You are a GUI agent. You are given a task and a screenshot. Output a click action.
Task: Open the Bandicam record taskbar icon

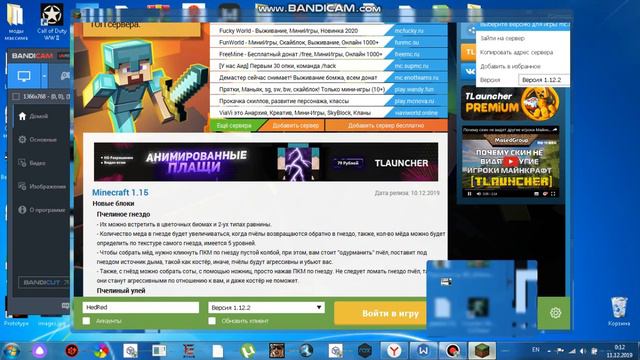[452, 351]
